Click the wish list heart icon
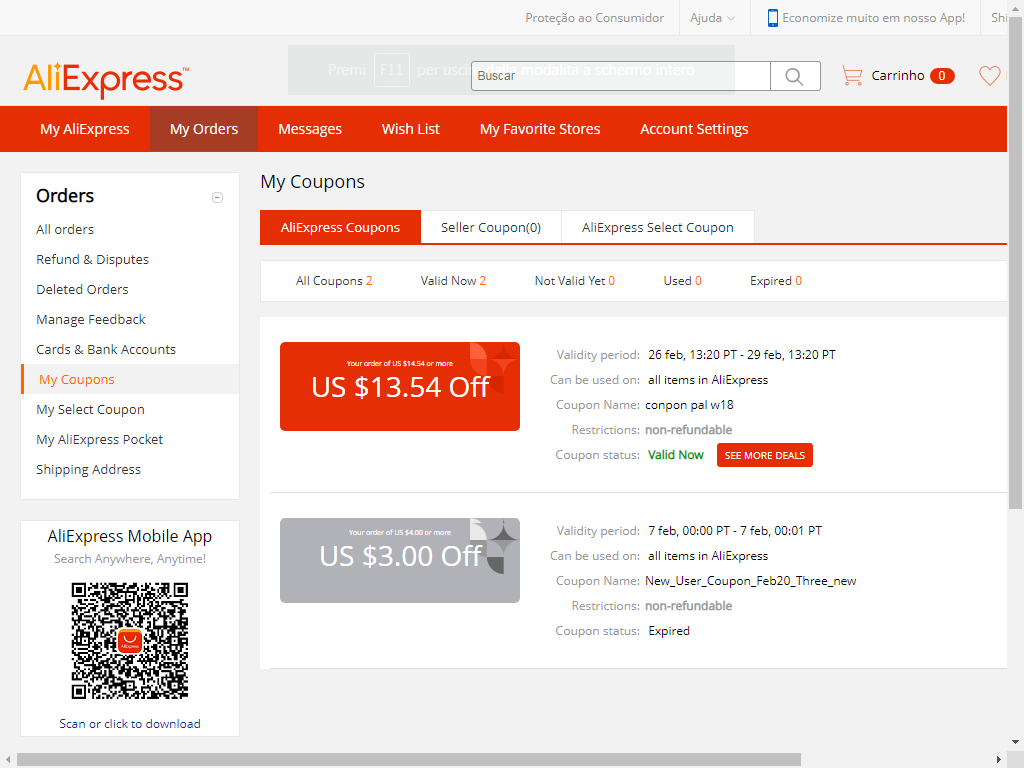1024x768 pixels. (x=989, y=76)
